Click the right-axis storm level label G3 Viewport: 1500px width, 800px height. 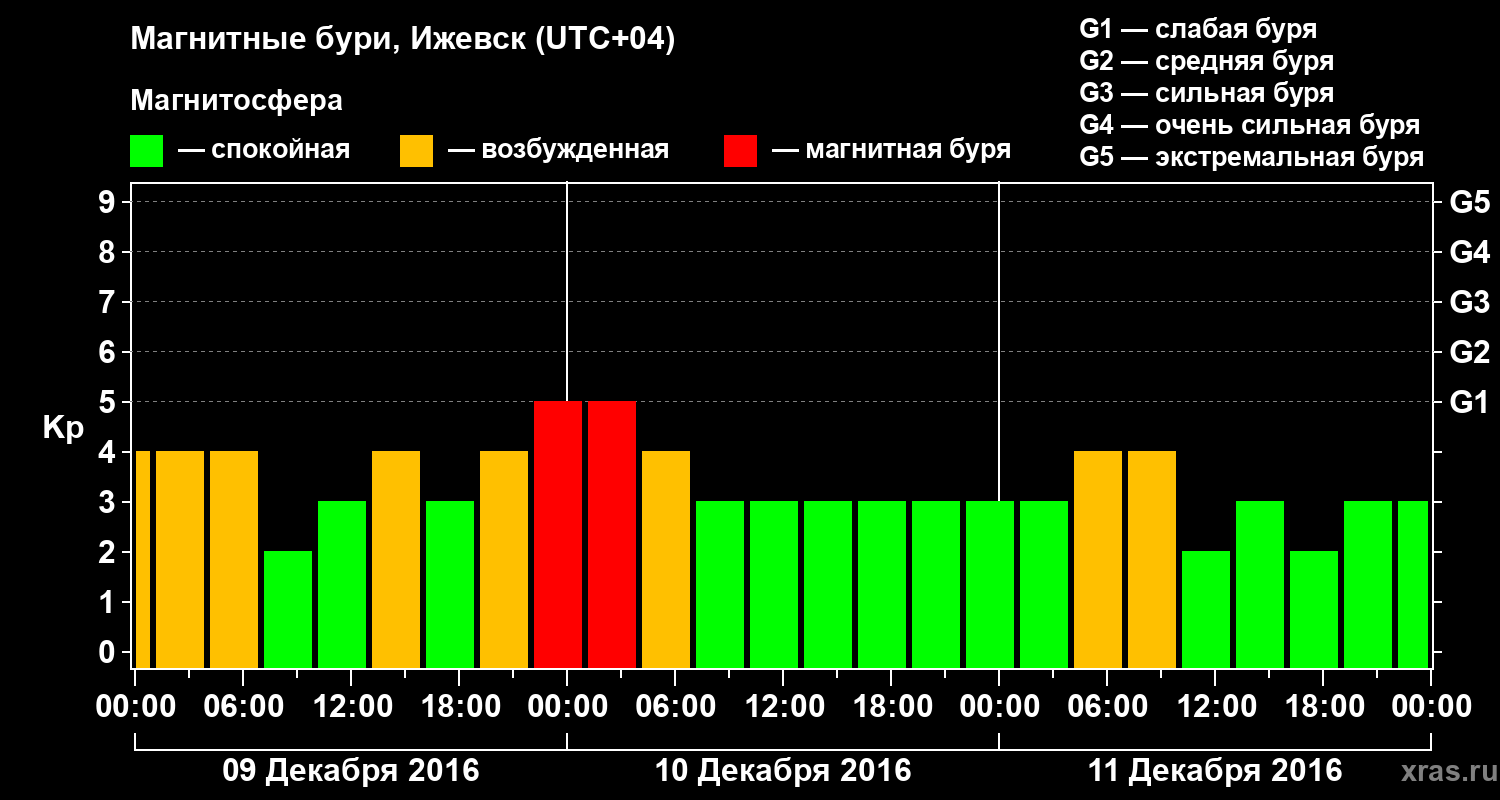click(1469, 302)
